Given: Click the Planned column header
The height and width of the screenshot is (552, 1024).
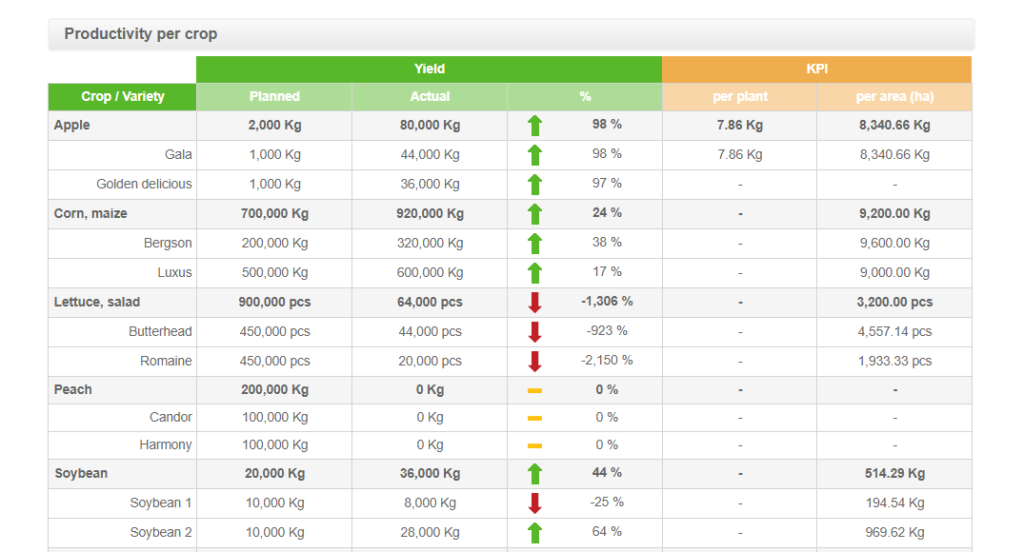Looking at the screenshot, I should 274,97.
